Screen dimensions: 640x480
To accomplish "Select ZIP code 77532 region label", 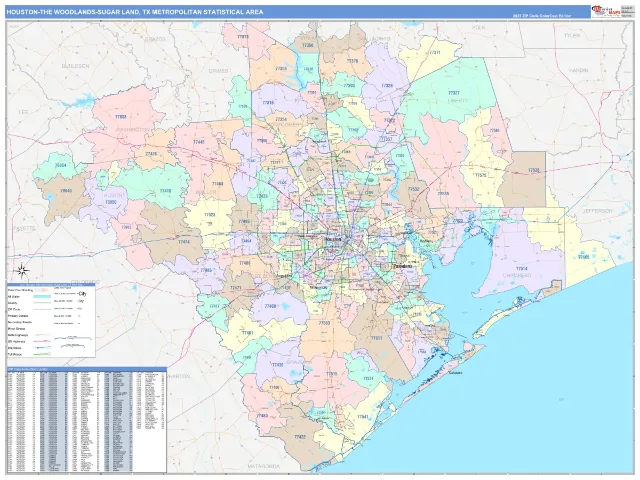I will pyautogui.click(x=414, y=189).
